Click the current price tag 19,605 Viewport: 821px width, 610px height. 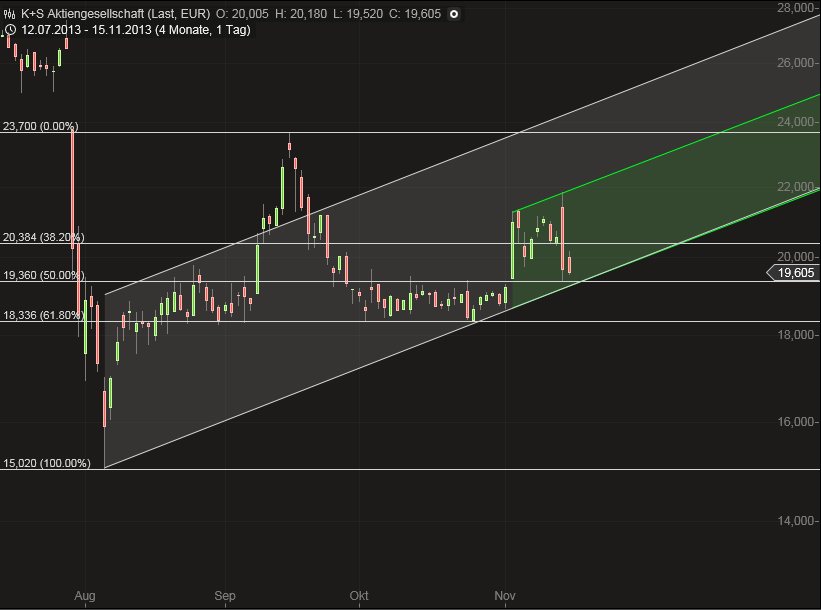coord(793,273)
